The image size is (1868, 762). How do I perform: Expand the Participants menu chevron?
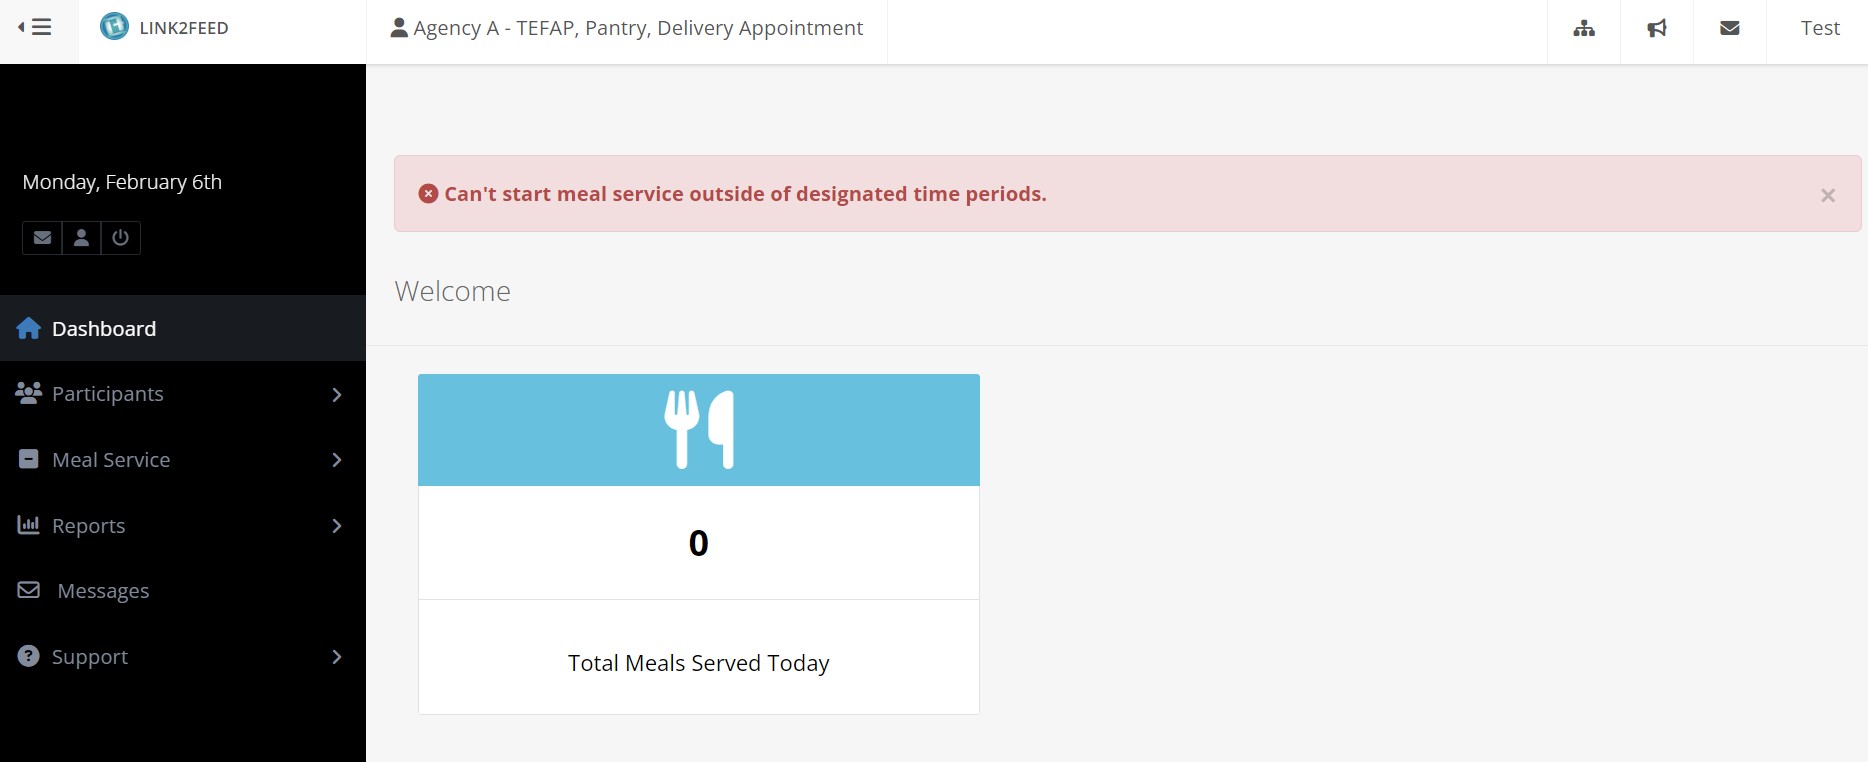[337, 395]
